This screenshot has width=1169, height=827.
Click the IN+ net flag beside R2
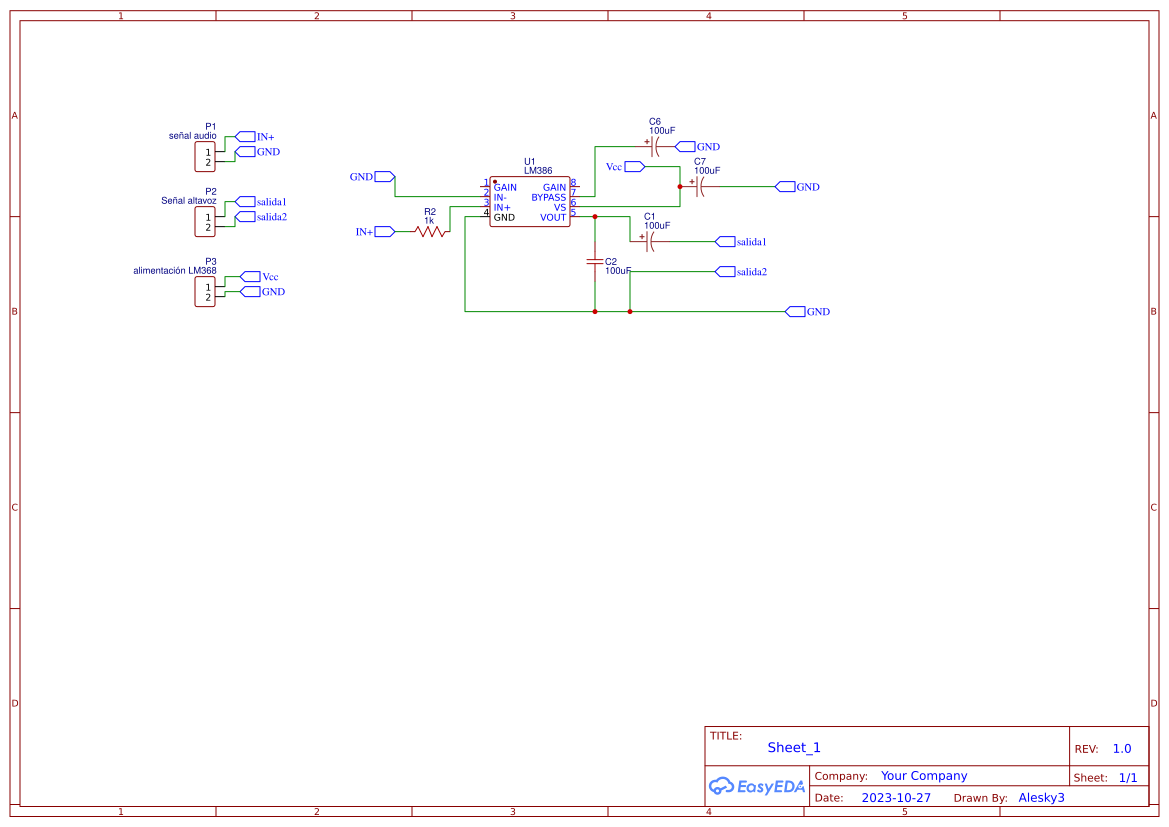pos(384,232)
